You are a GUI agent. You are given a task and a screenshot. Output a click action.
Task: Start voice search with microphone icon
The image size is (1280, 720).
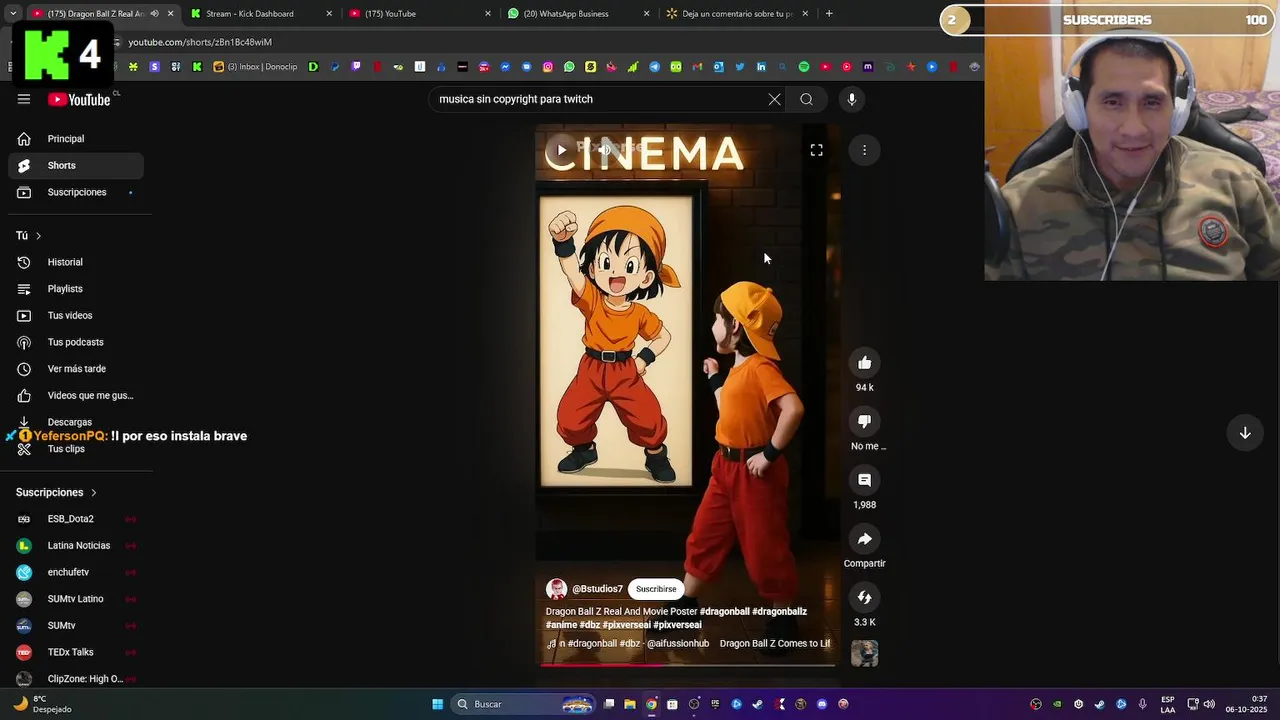852,99
